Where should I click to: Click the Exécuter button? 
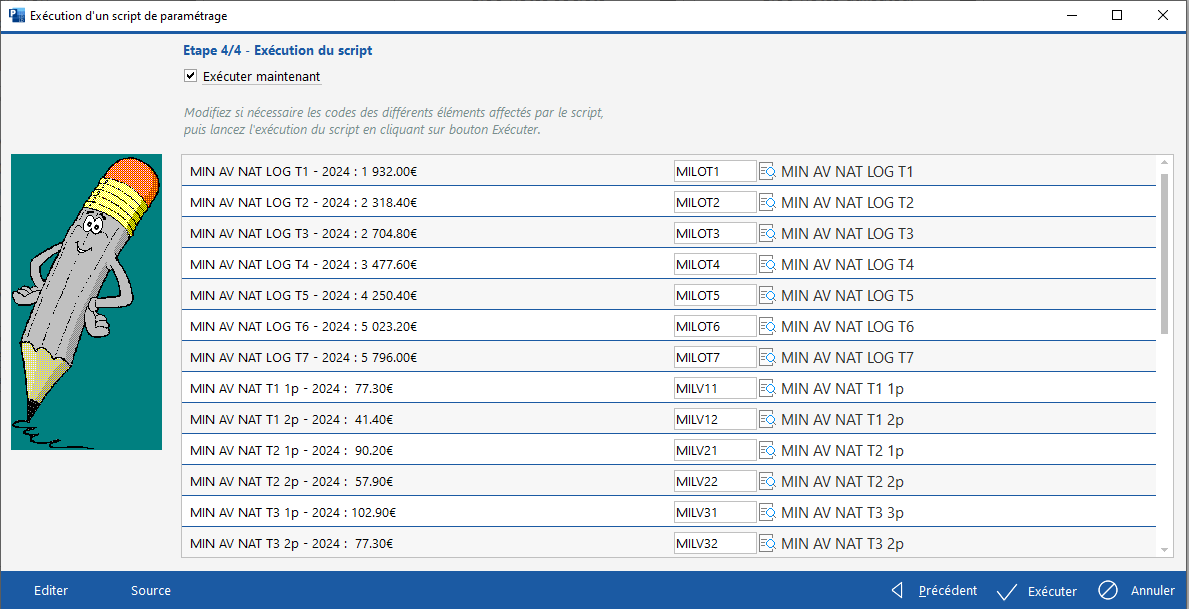tap(1037, 591)
